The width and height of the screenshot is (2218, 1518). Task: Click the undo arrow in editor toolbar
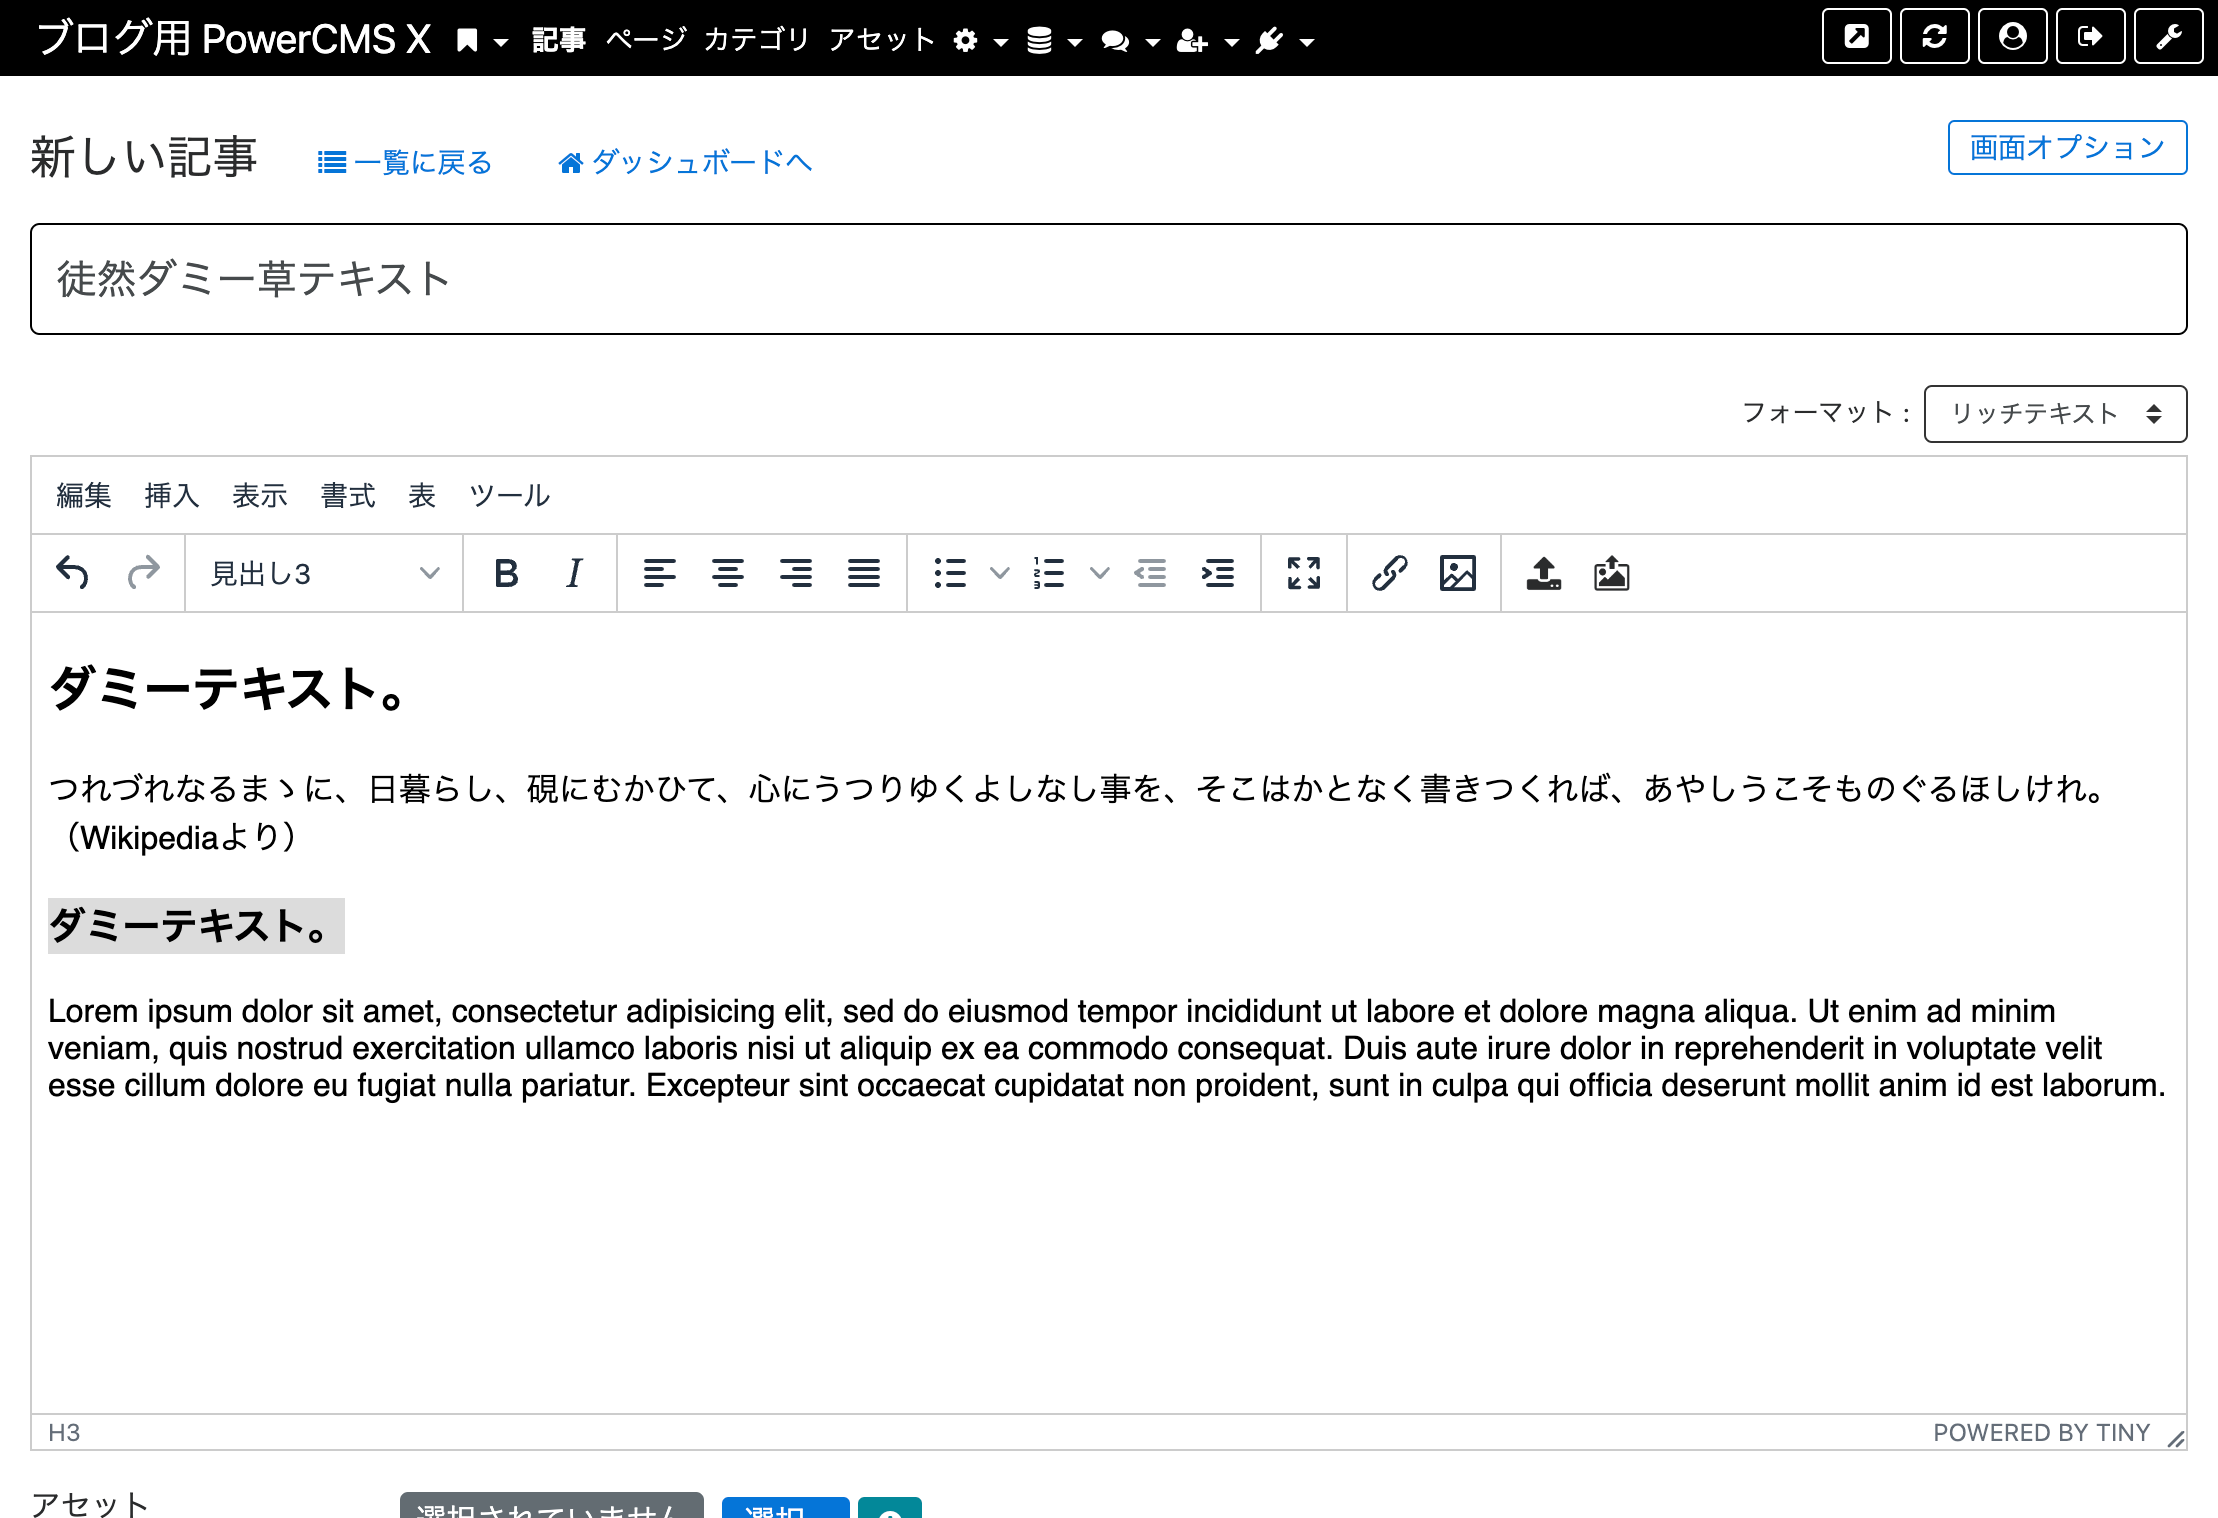[73, 573]
